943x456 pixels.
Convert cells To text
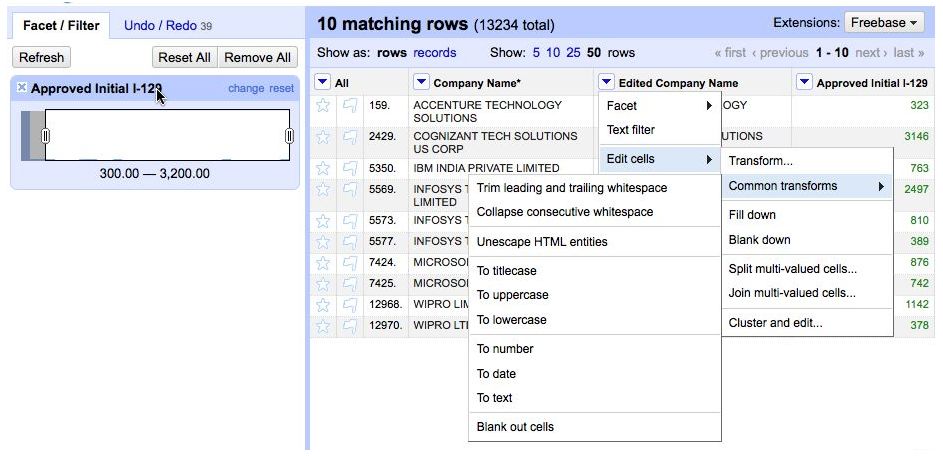coord(594,398)
